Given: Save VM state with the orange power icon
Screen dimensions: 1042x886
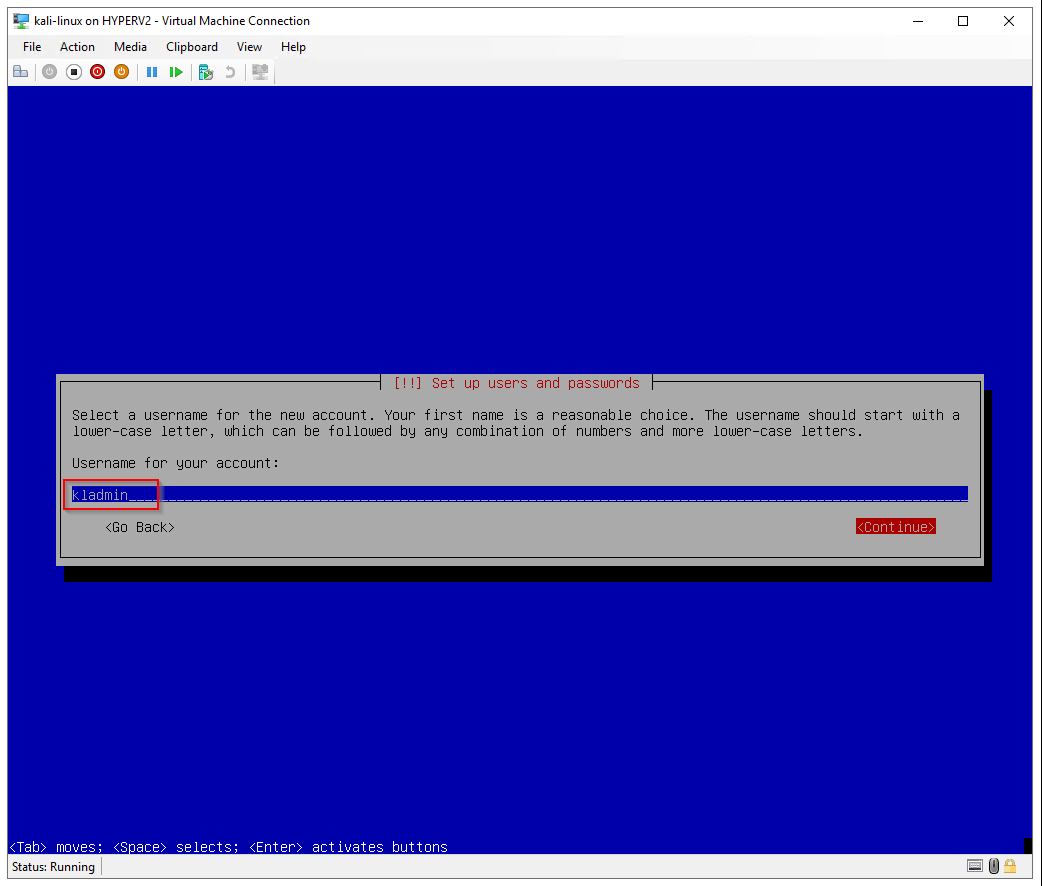Looking at the screenshot, I should 121,72.
